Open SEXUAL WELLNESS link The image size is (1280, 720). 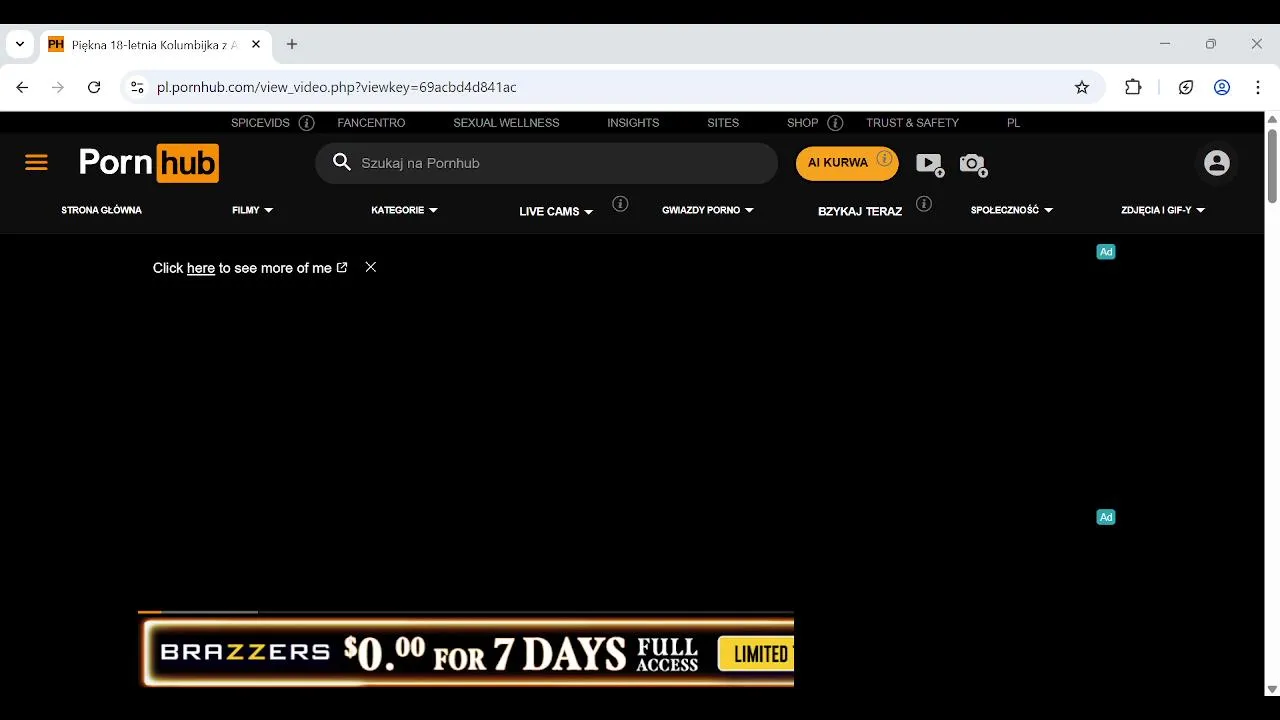(x=506, y=123)
